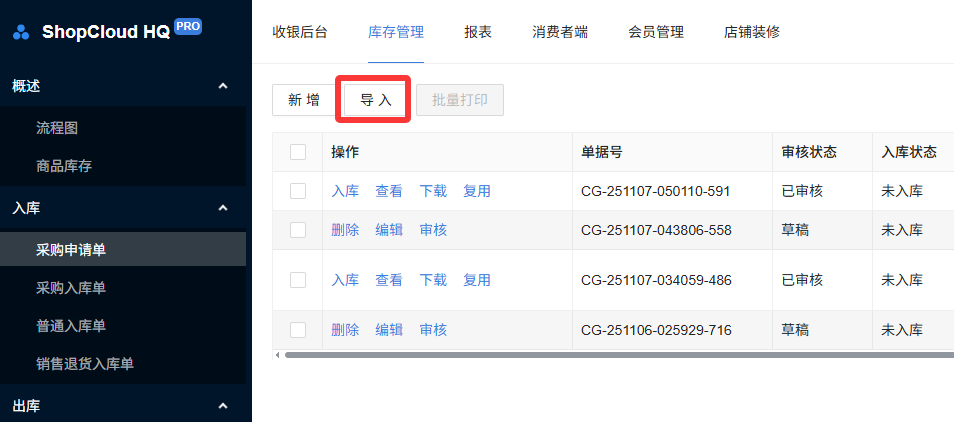Open 商品库存 in the sidebar
This screenshot has width=954, height=422.
(64, 166)
